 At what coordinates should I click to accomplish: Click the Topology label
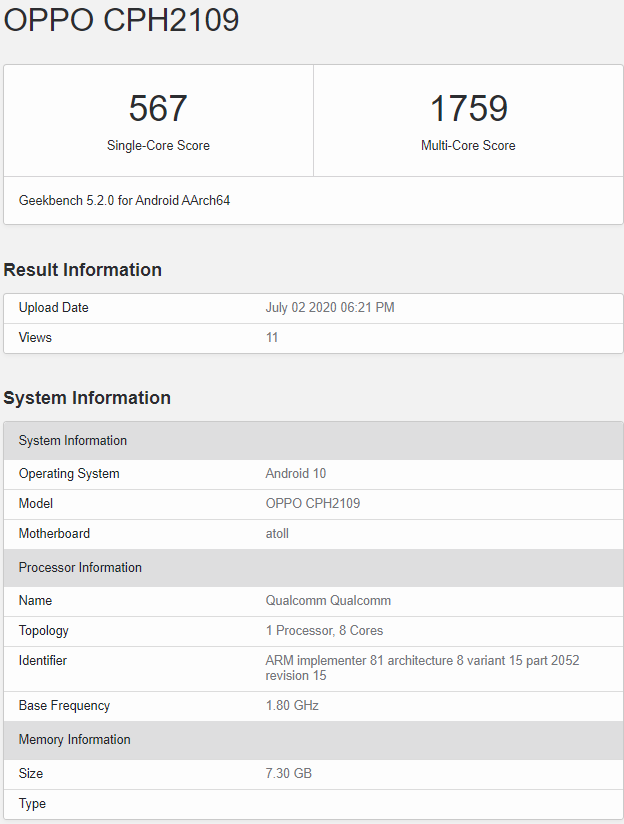[x=44, y=631]
